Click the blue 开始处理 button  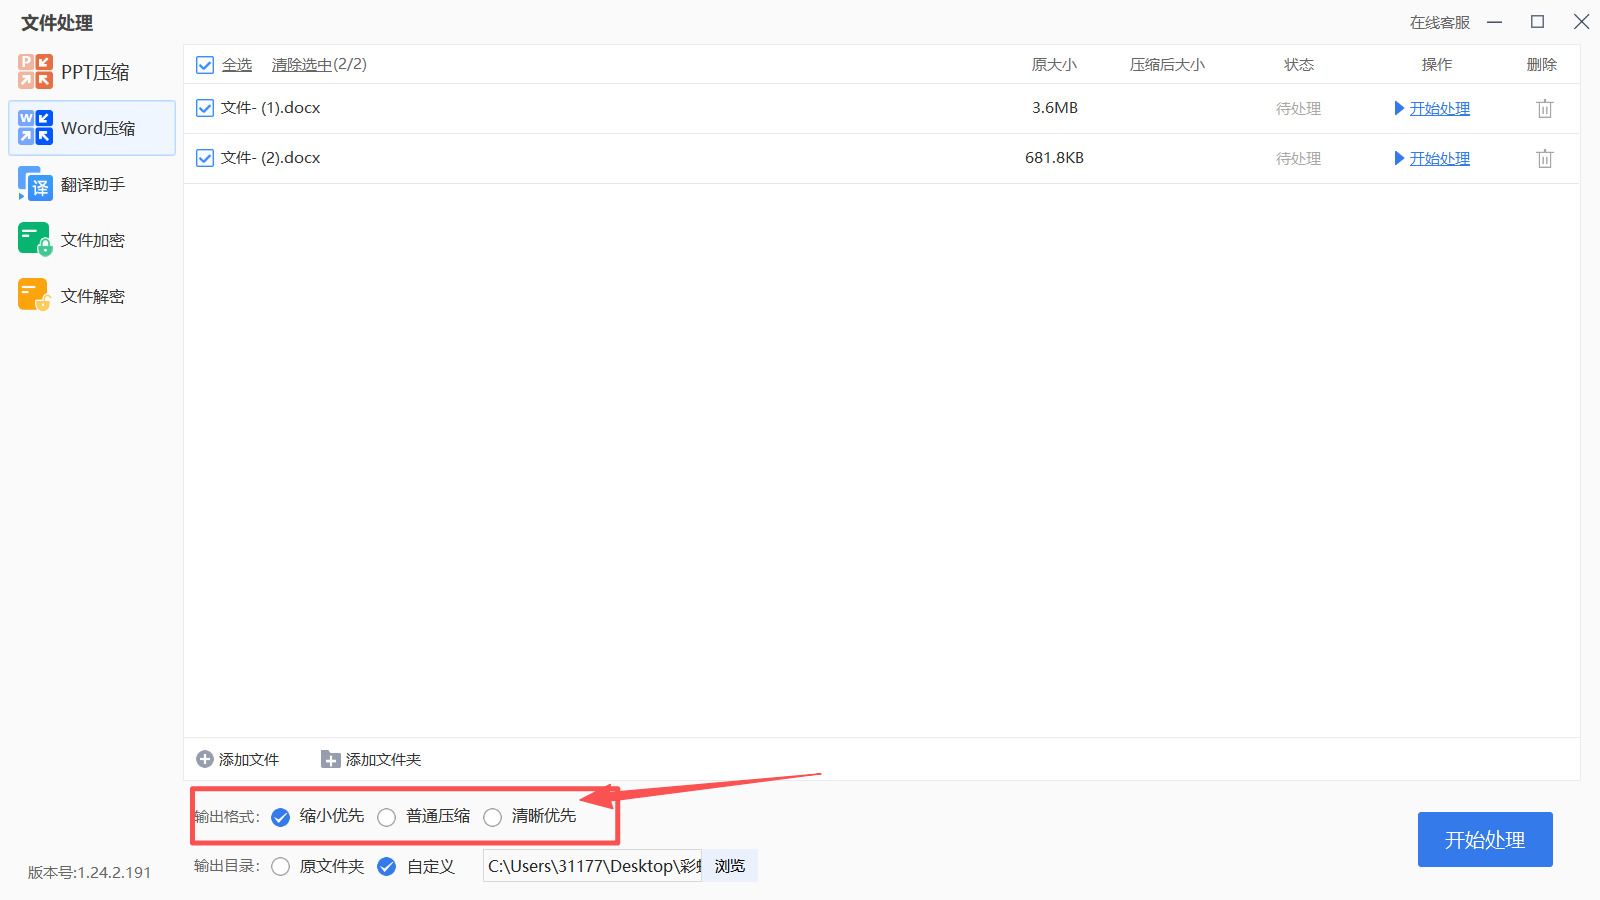[1485, 839]
